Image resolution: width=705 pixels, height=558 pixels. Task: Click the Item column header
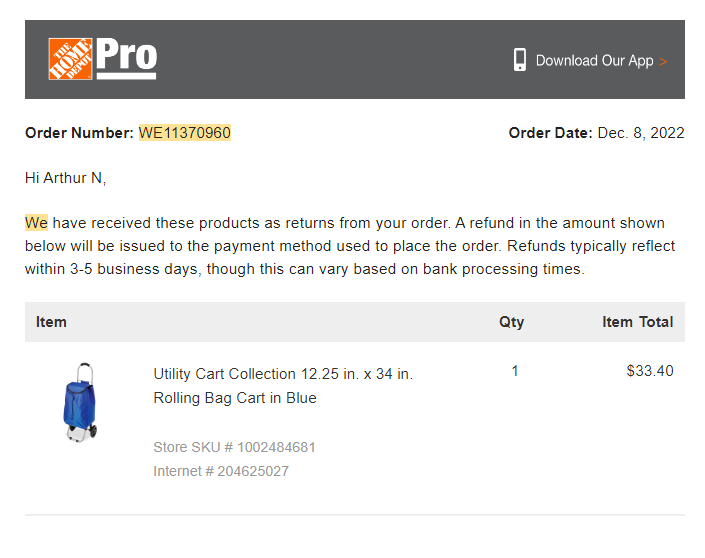51,322
